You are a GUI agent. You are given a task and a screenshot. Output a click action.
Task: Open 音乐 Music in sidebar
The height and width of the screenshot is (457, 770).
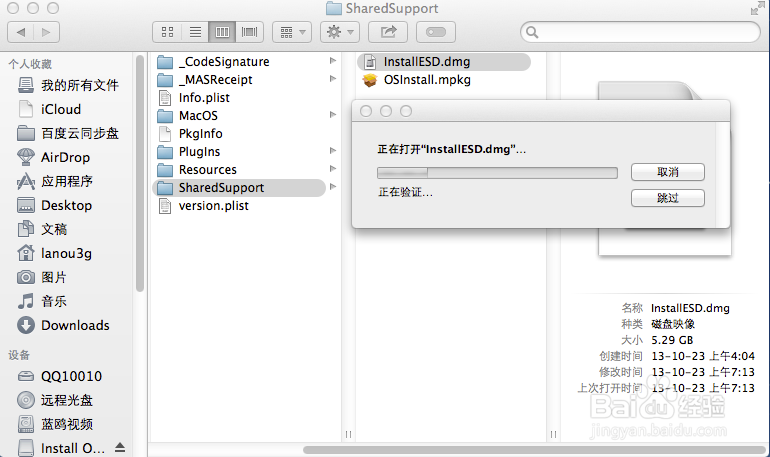[42, 301]
